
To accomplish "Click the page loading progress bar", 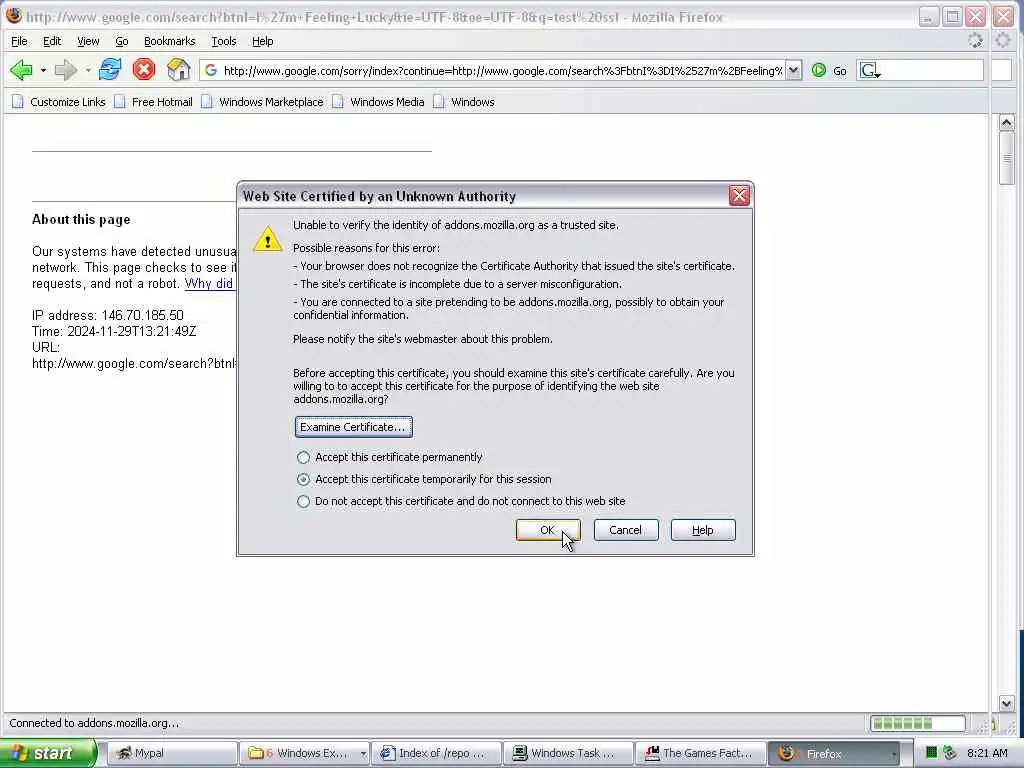I will [x=918, y=723].
